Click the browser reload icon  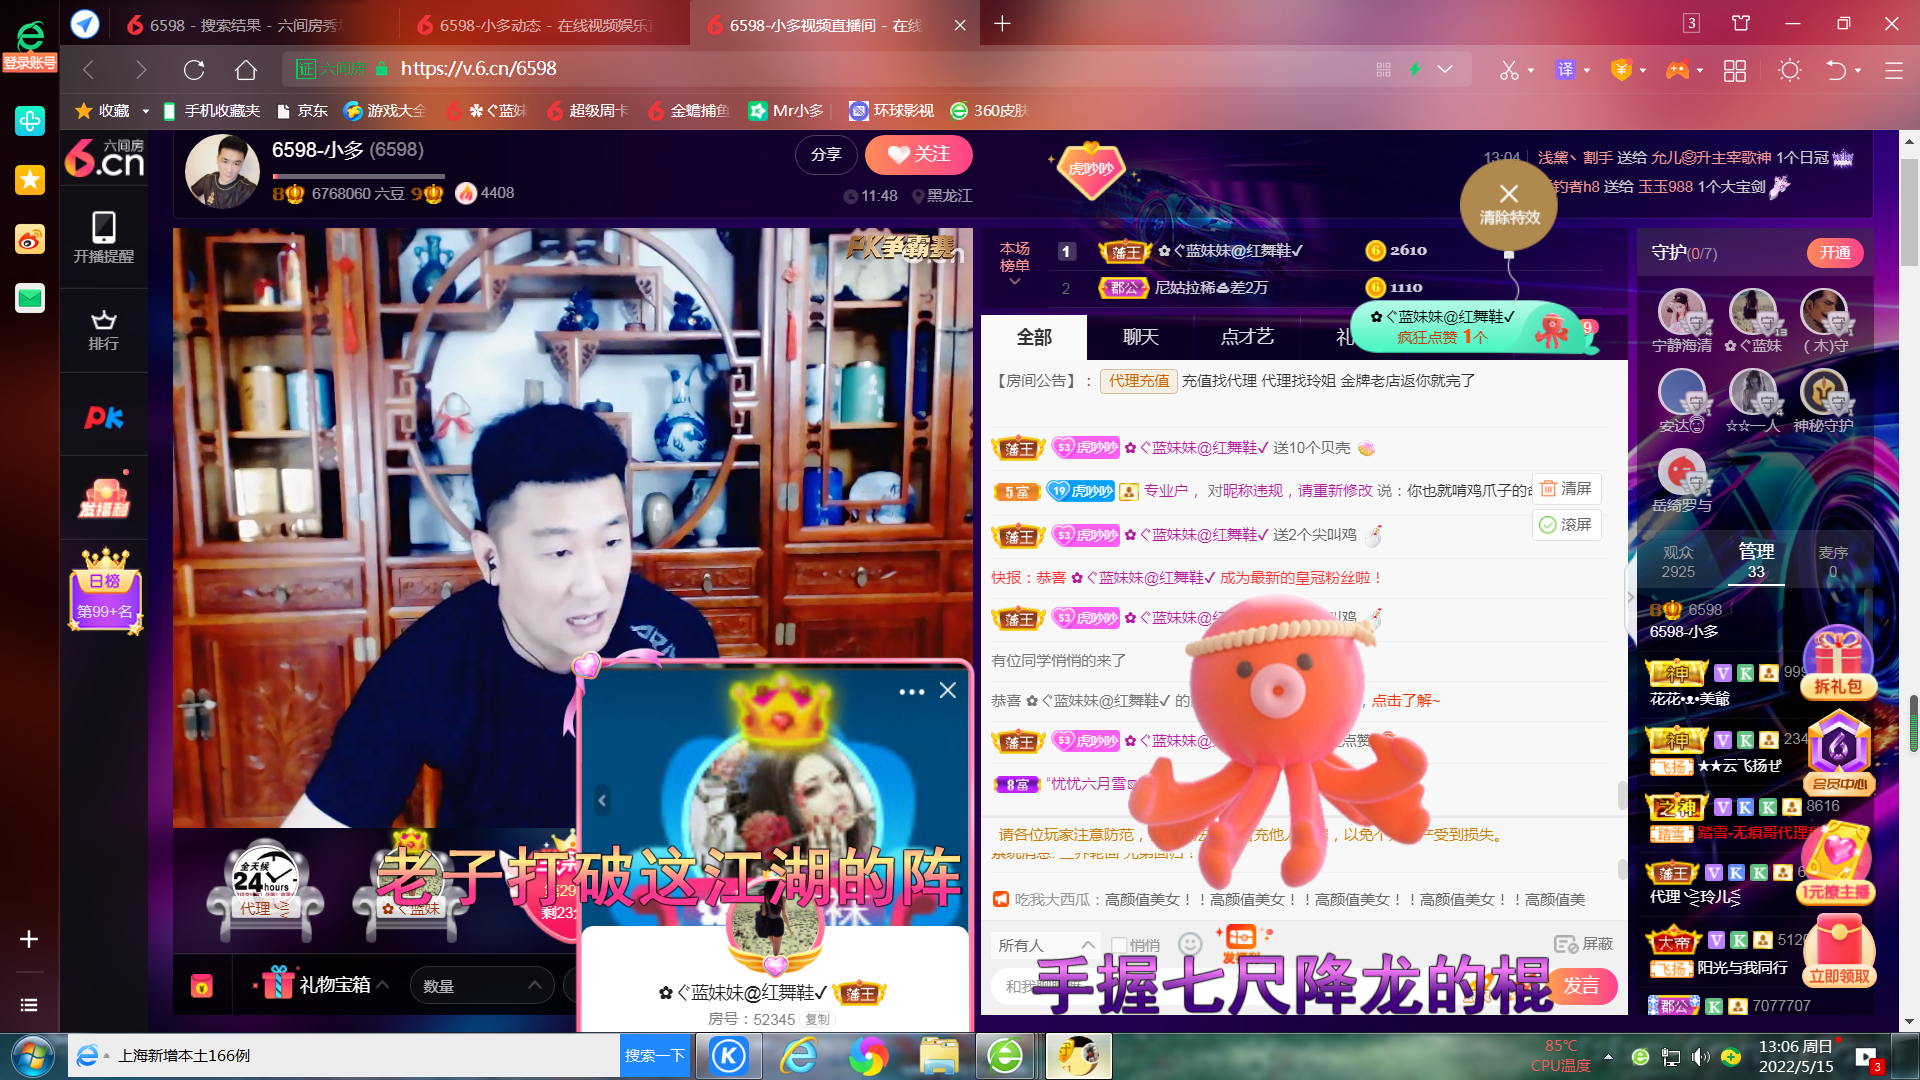point(194,69)
